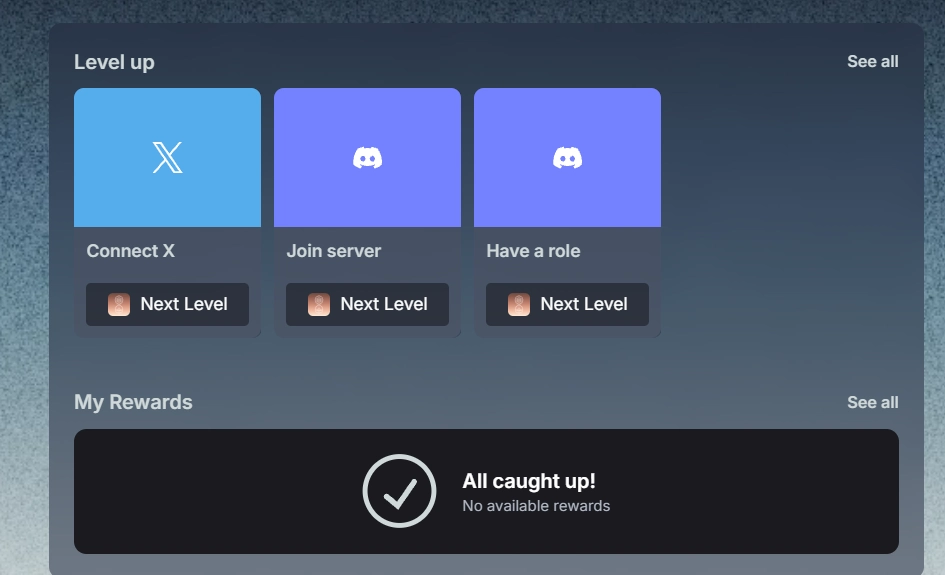
Task: Click the Discord logo on Join server card
Action: (368, 158)
